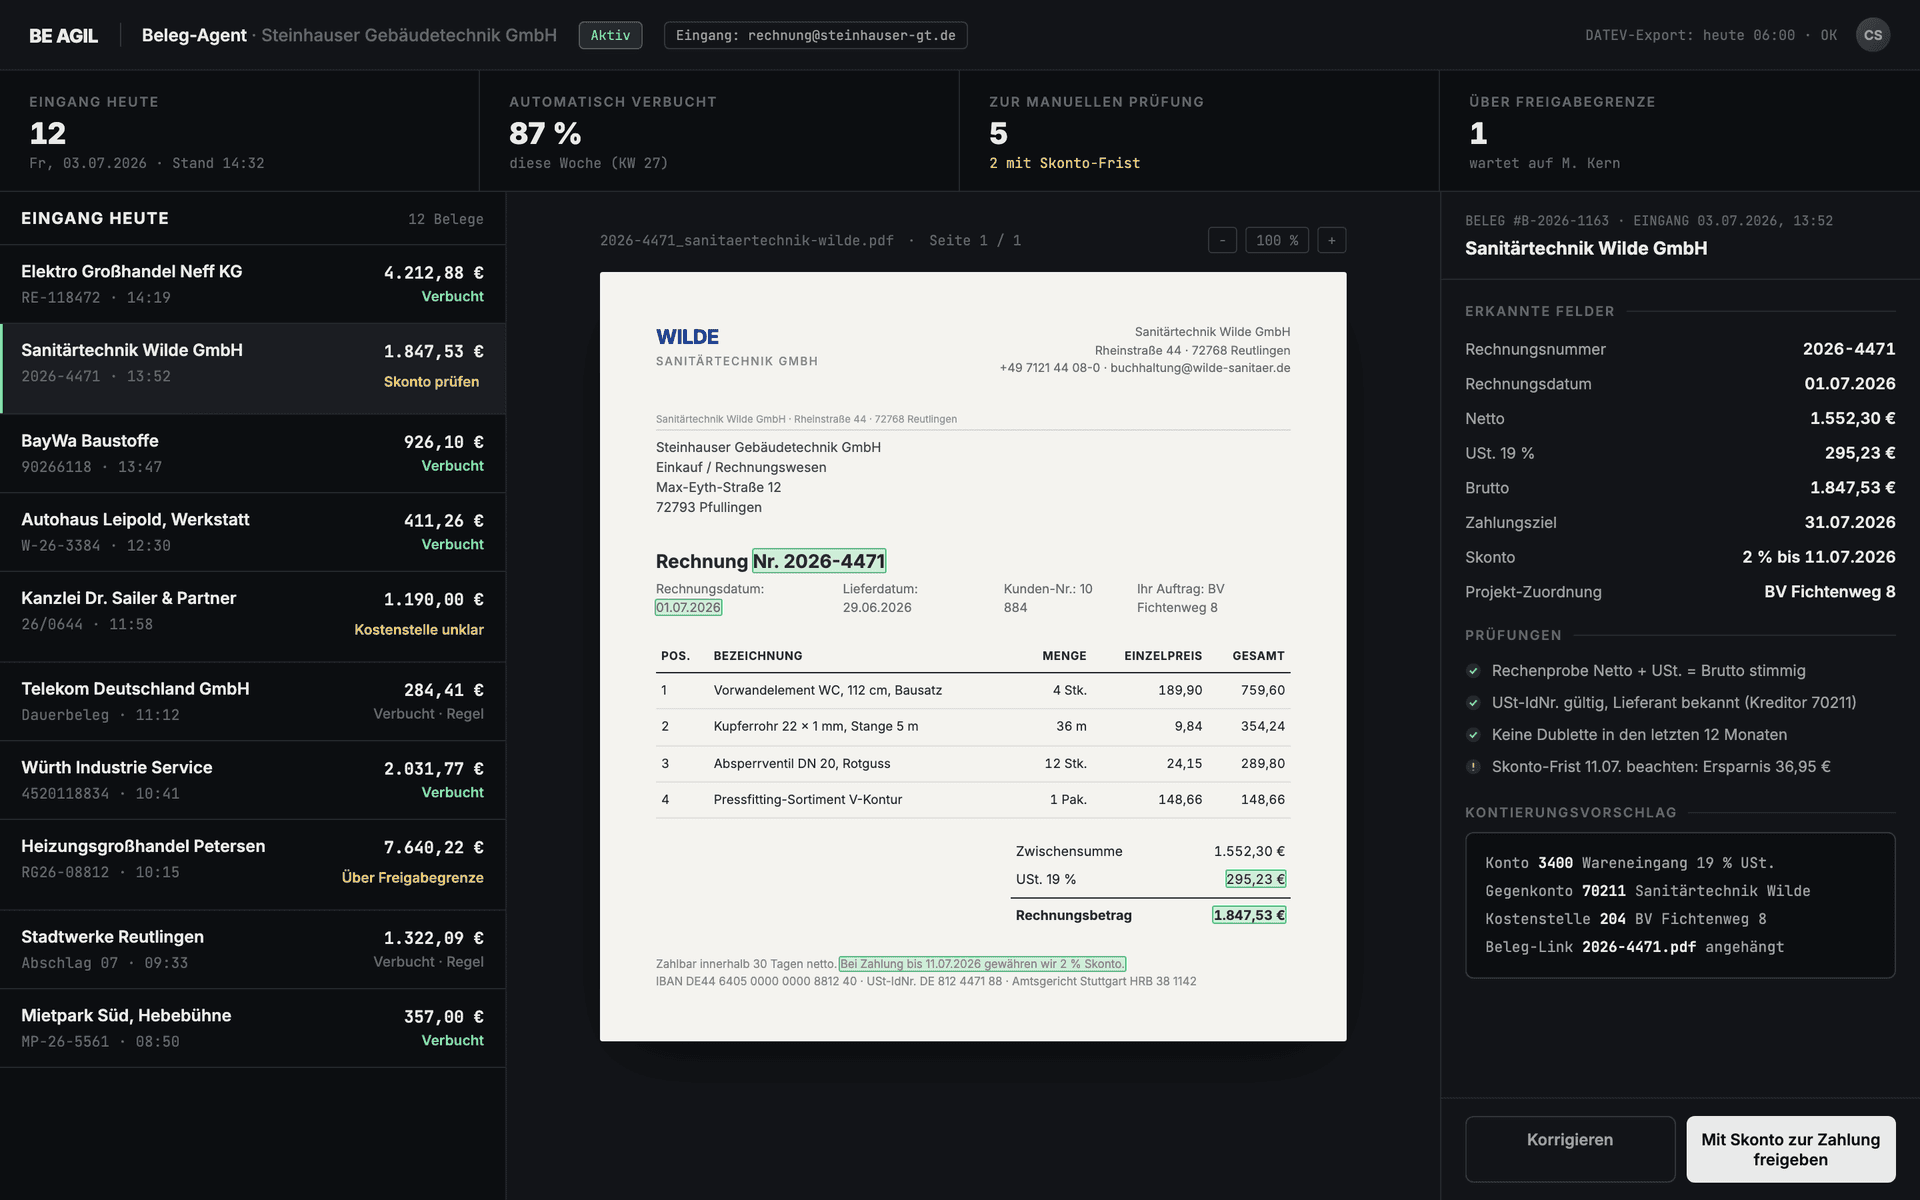Zoom in the PDF with plus button
Viewport: 1920px width, 1200px height.
(1331, 240)
